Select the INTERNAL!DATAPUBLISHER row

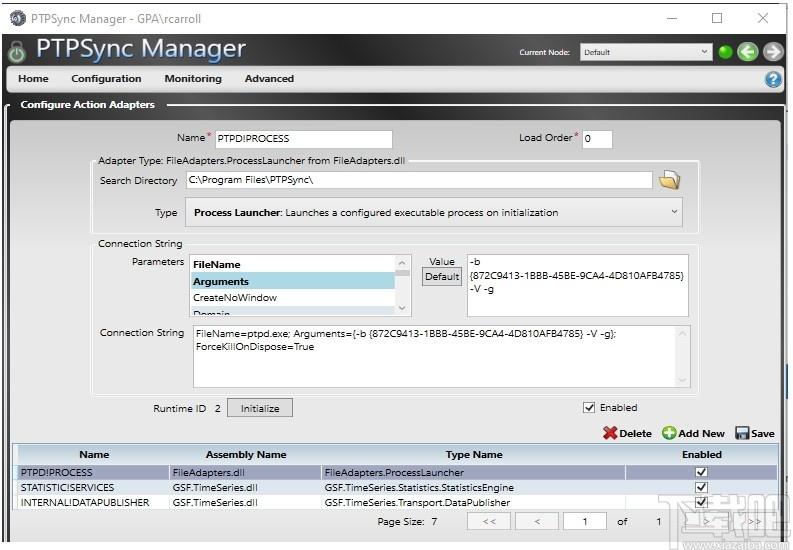pyautogui.click(x=398, y=502)
